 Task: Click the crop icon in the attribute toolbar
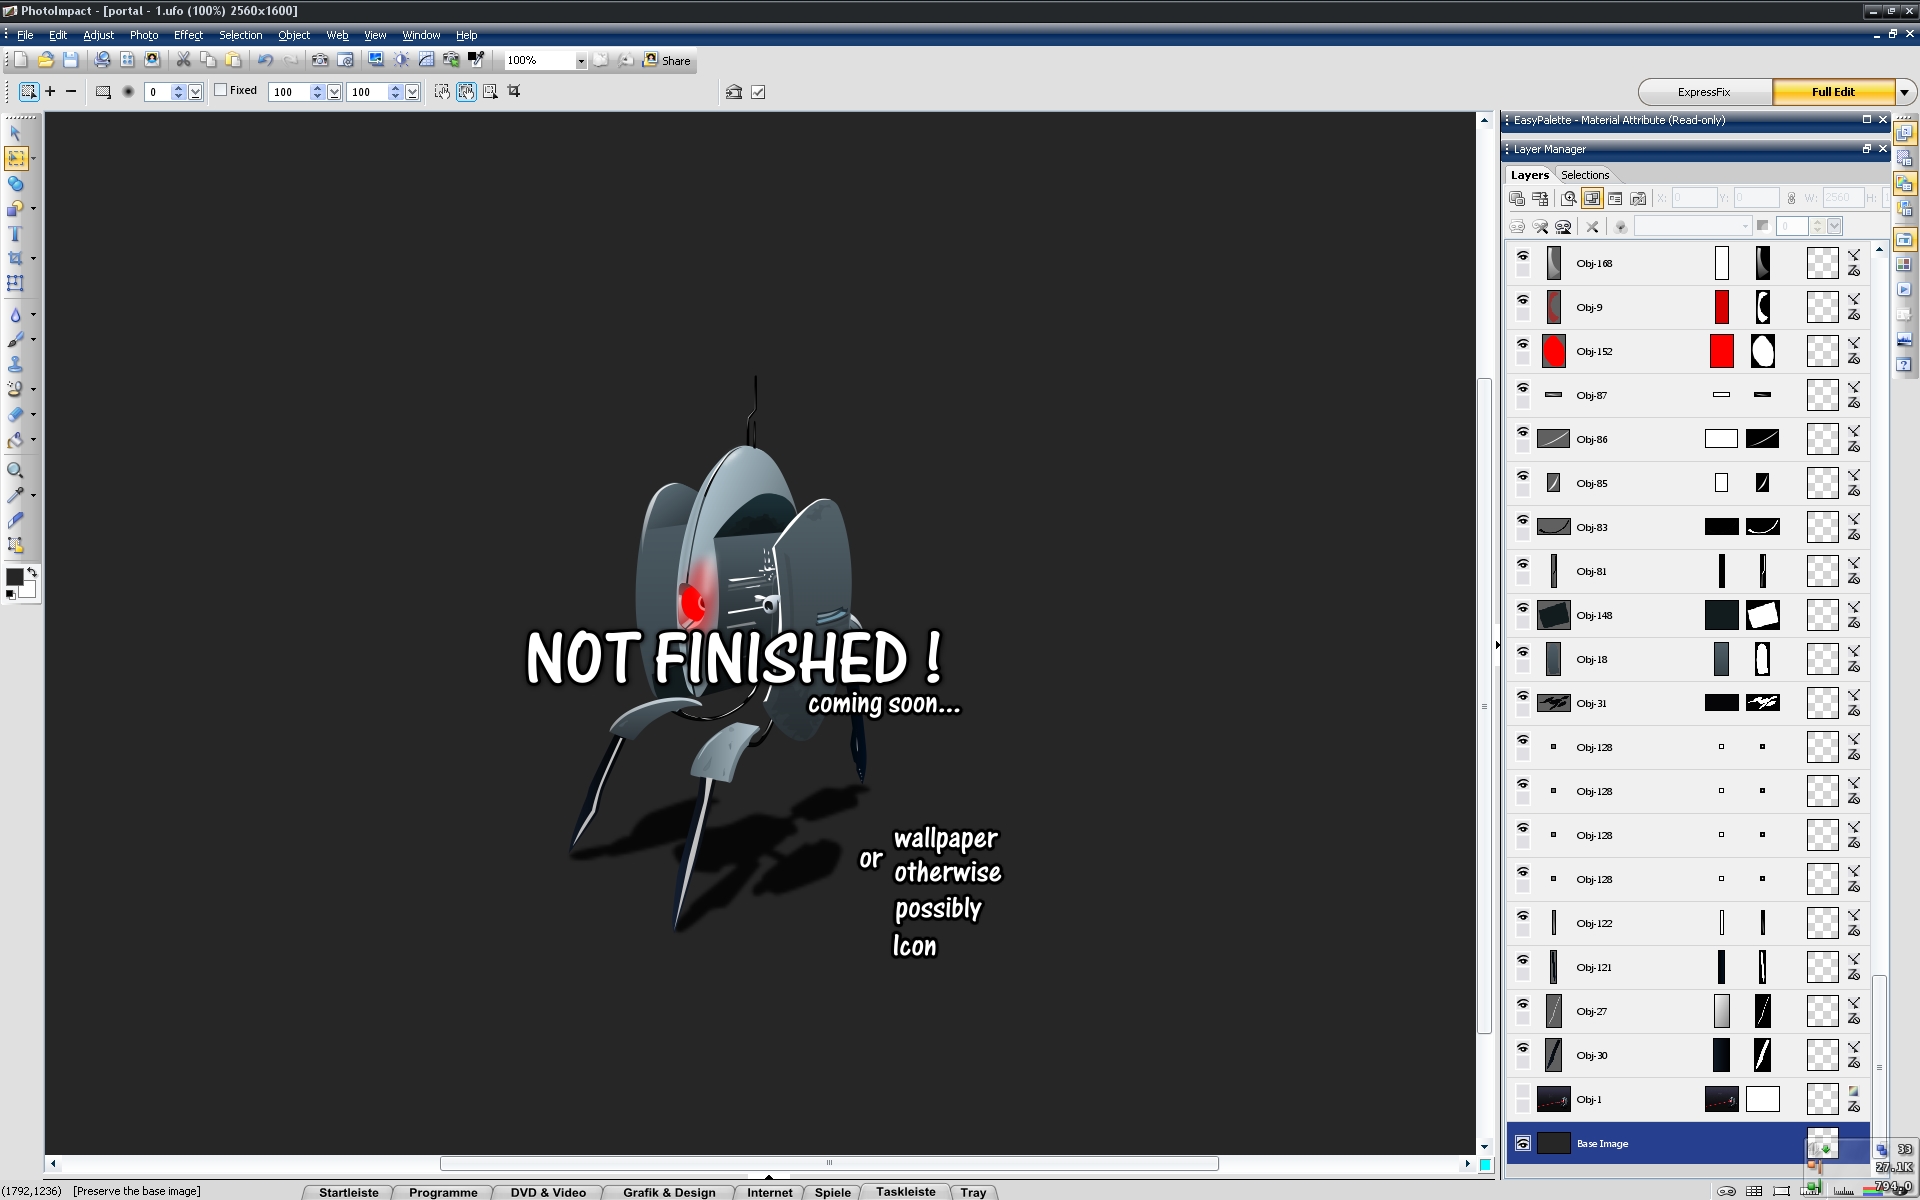[514, 91]
